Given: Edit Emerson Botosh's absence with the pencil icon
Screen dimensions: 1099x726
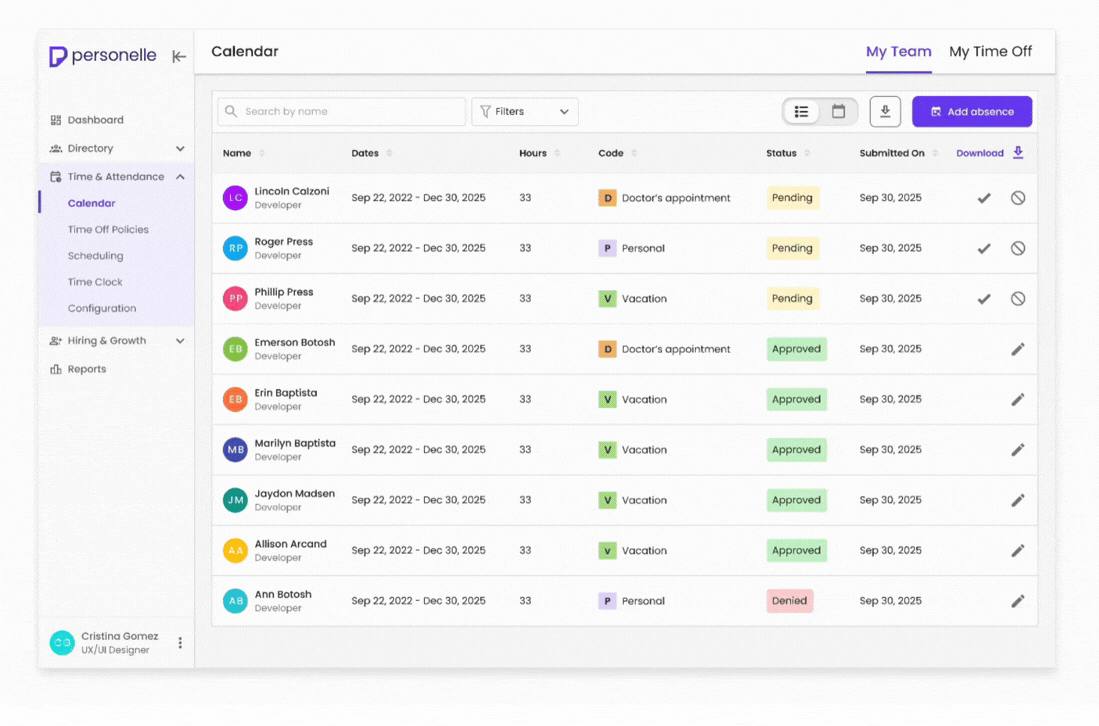Looking at the screenshot, I should pyautogui.click(x=1018, y=349).
